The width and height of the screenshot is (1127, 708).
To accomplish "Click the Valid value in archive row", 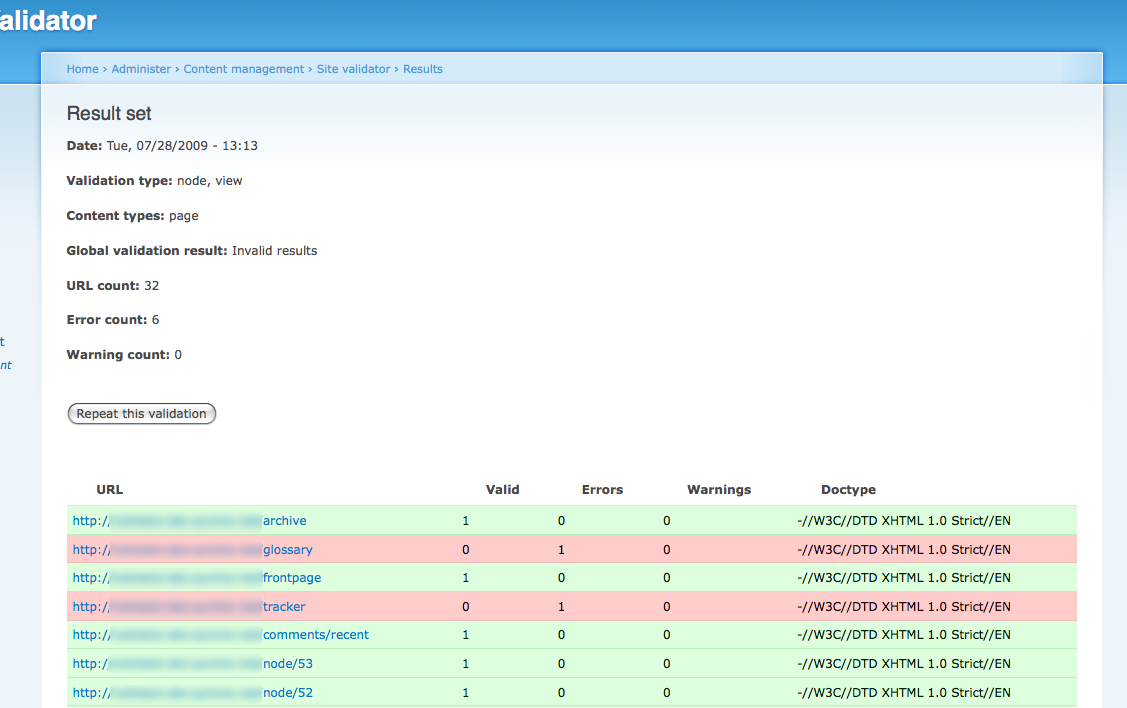I will pyautogui.click(x=466, y=520).
